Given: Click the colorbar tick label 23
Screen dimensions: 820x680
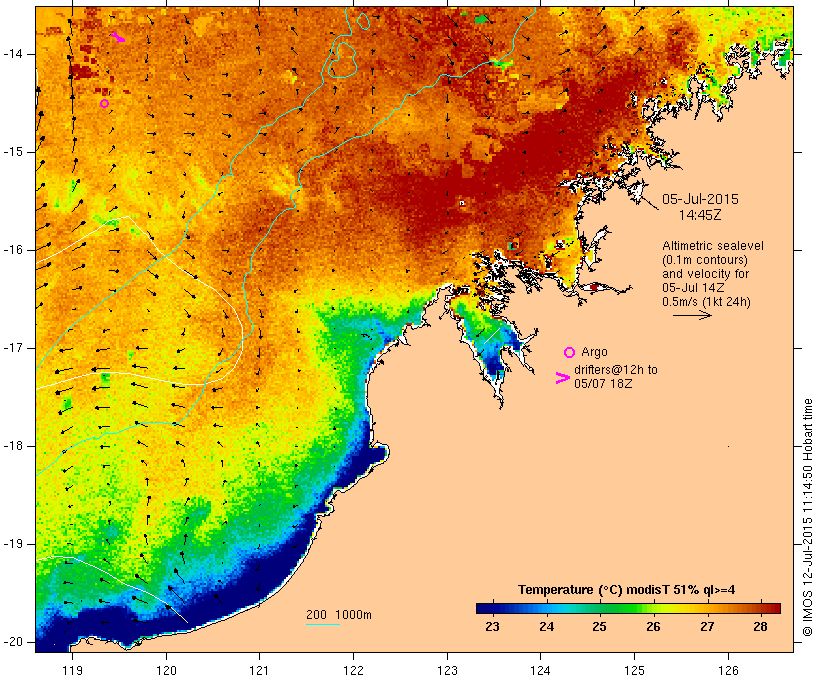Looking at the screenshot, I should coord(493,627).
